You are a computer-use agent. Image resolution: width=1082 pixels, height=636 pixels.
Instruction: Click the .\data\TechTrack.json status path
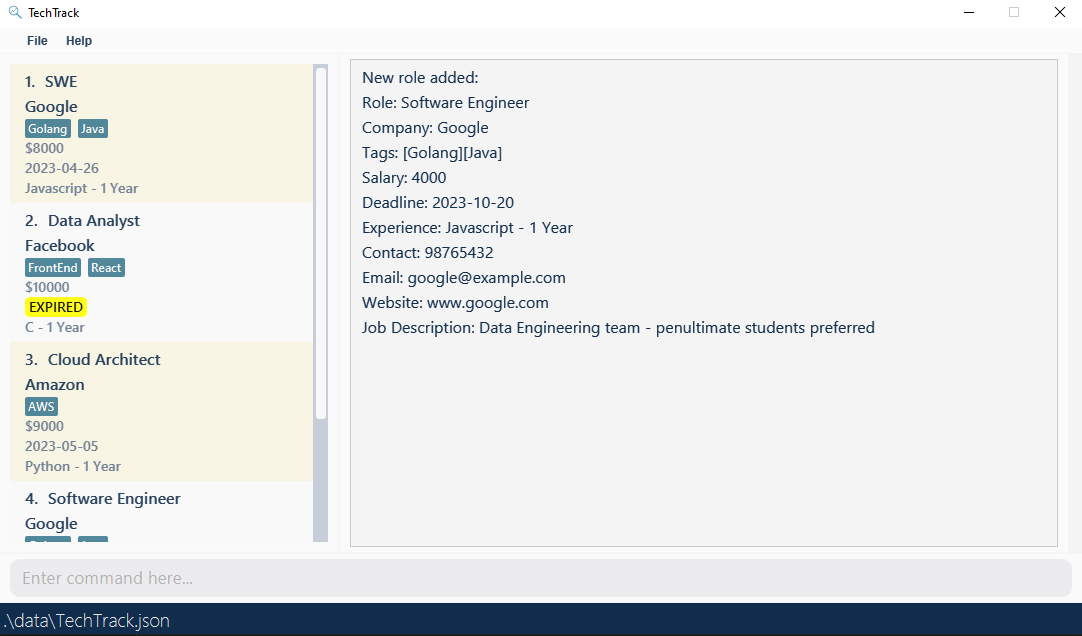[86, 621]
